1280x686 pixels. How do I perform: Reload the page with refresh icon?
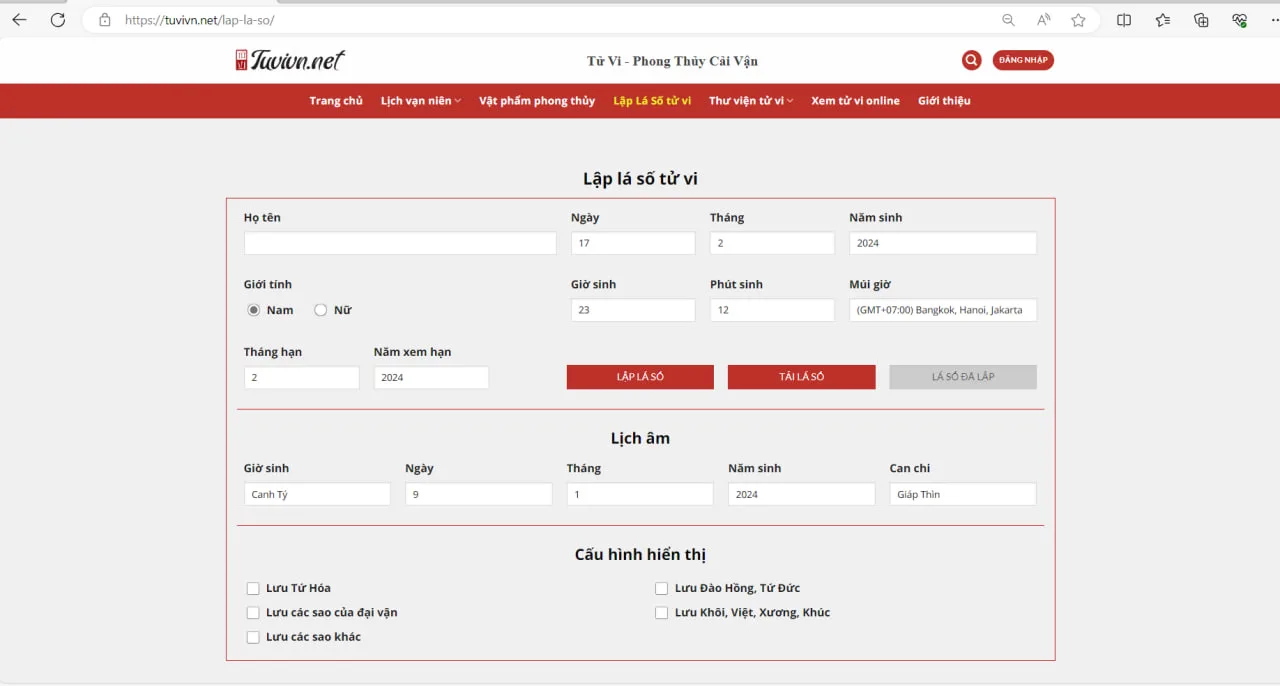pos(58,20)
